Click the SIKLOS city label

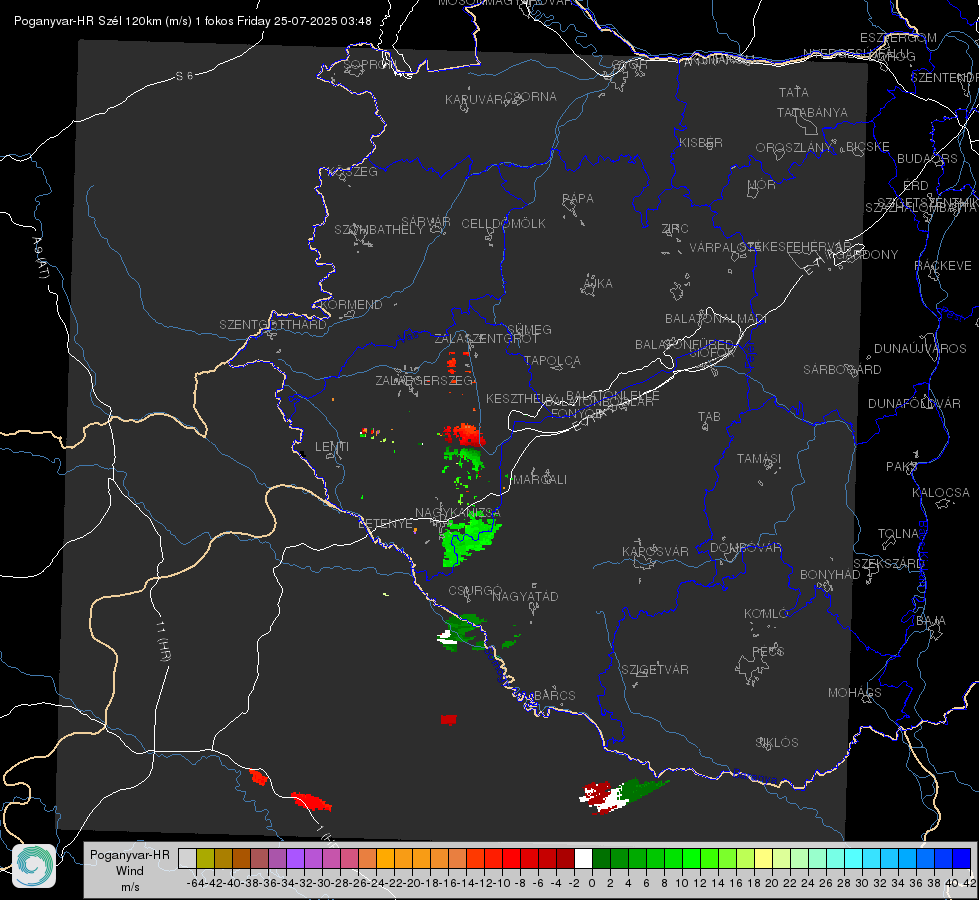click(777, 743)
